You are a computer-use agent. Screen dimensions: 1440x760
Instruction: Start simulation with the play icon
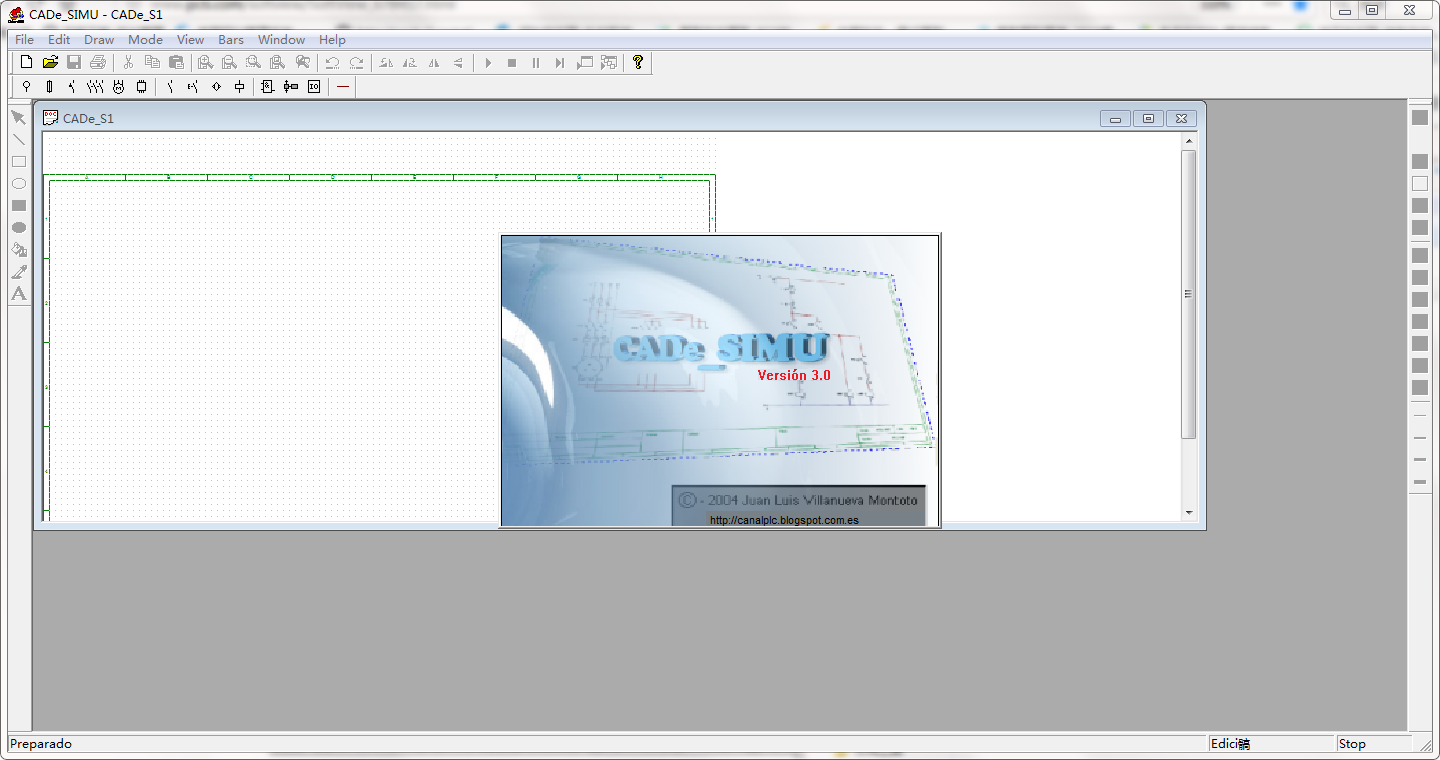[x=488, y=62]
